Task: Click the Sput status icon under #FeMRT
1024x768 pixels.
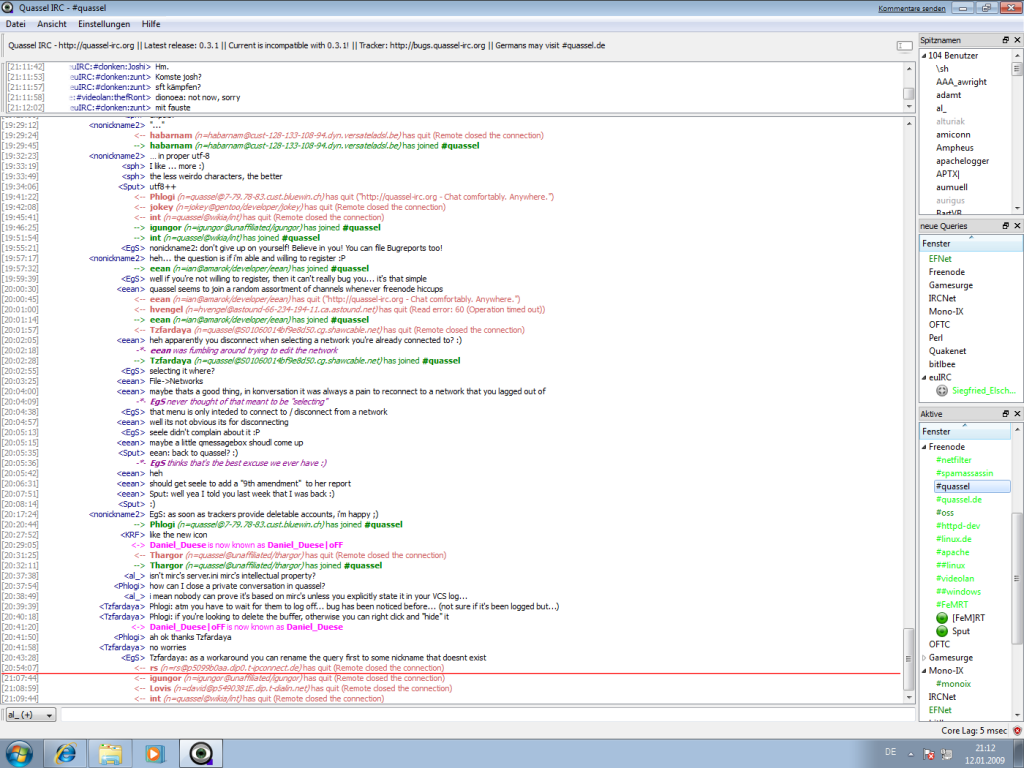Action: tap(941, 631)
